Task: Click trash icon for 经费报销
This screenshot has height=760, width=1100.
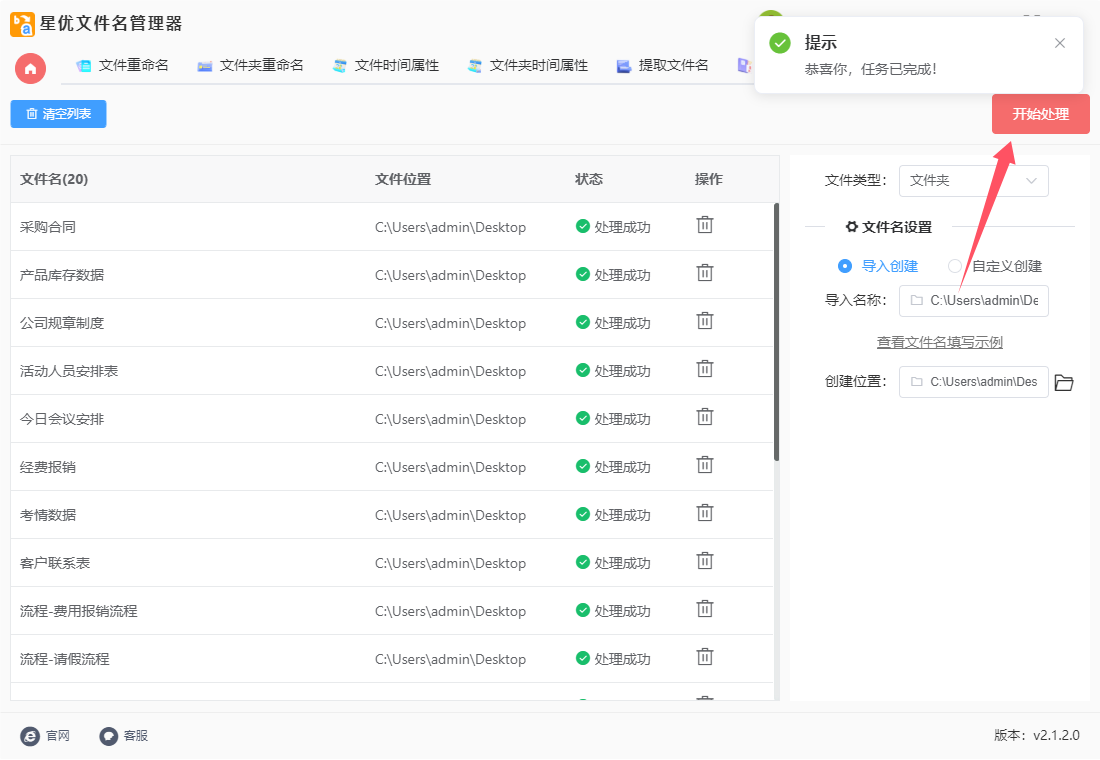Action: click(x=704, y=465)
